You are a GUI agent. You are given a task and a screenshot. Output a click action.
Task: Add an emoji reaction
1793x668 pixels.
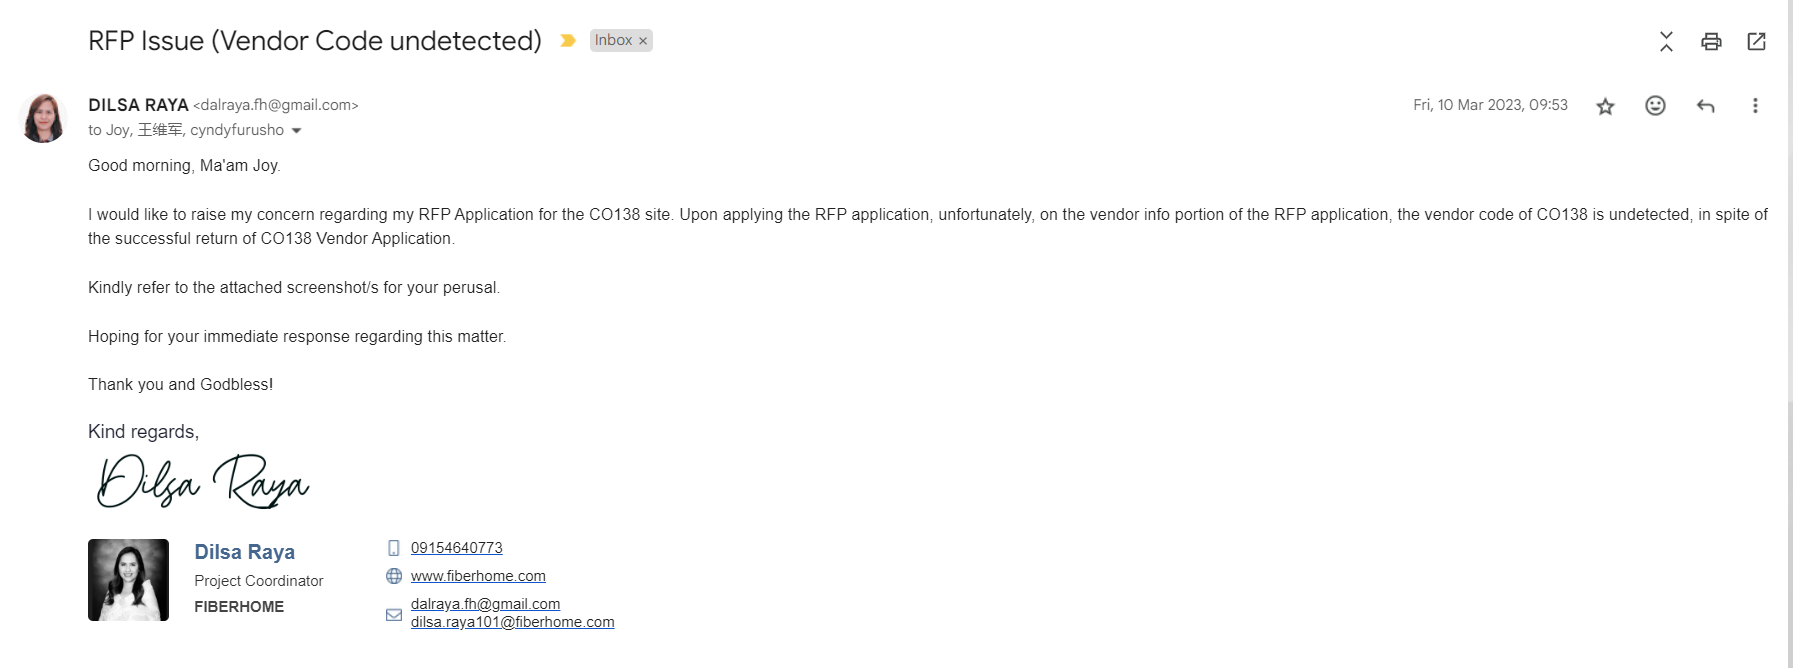[1655, 106]
